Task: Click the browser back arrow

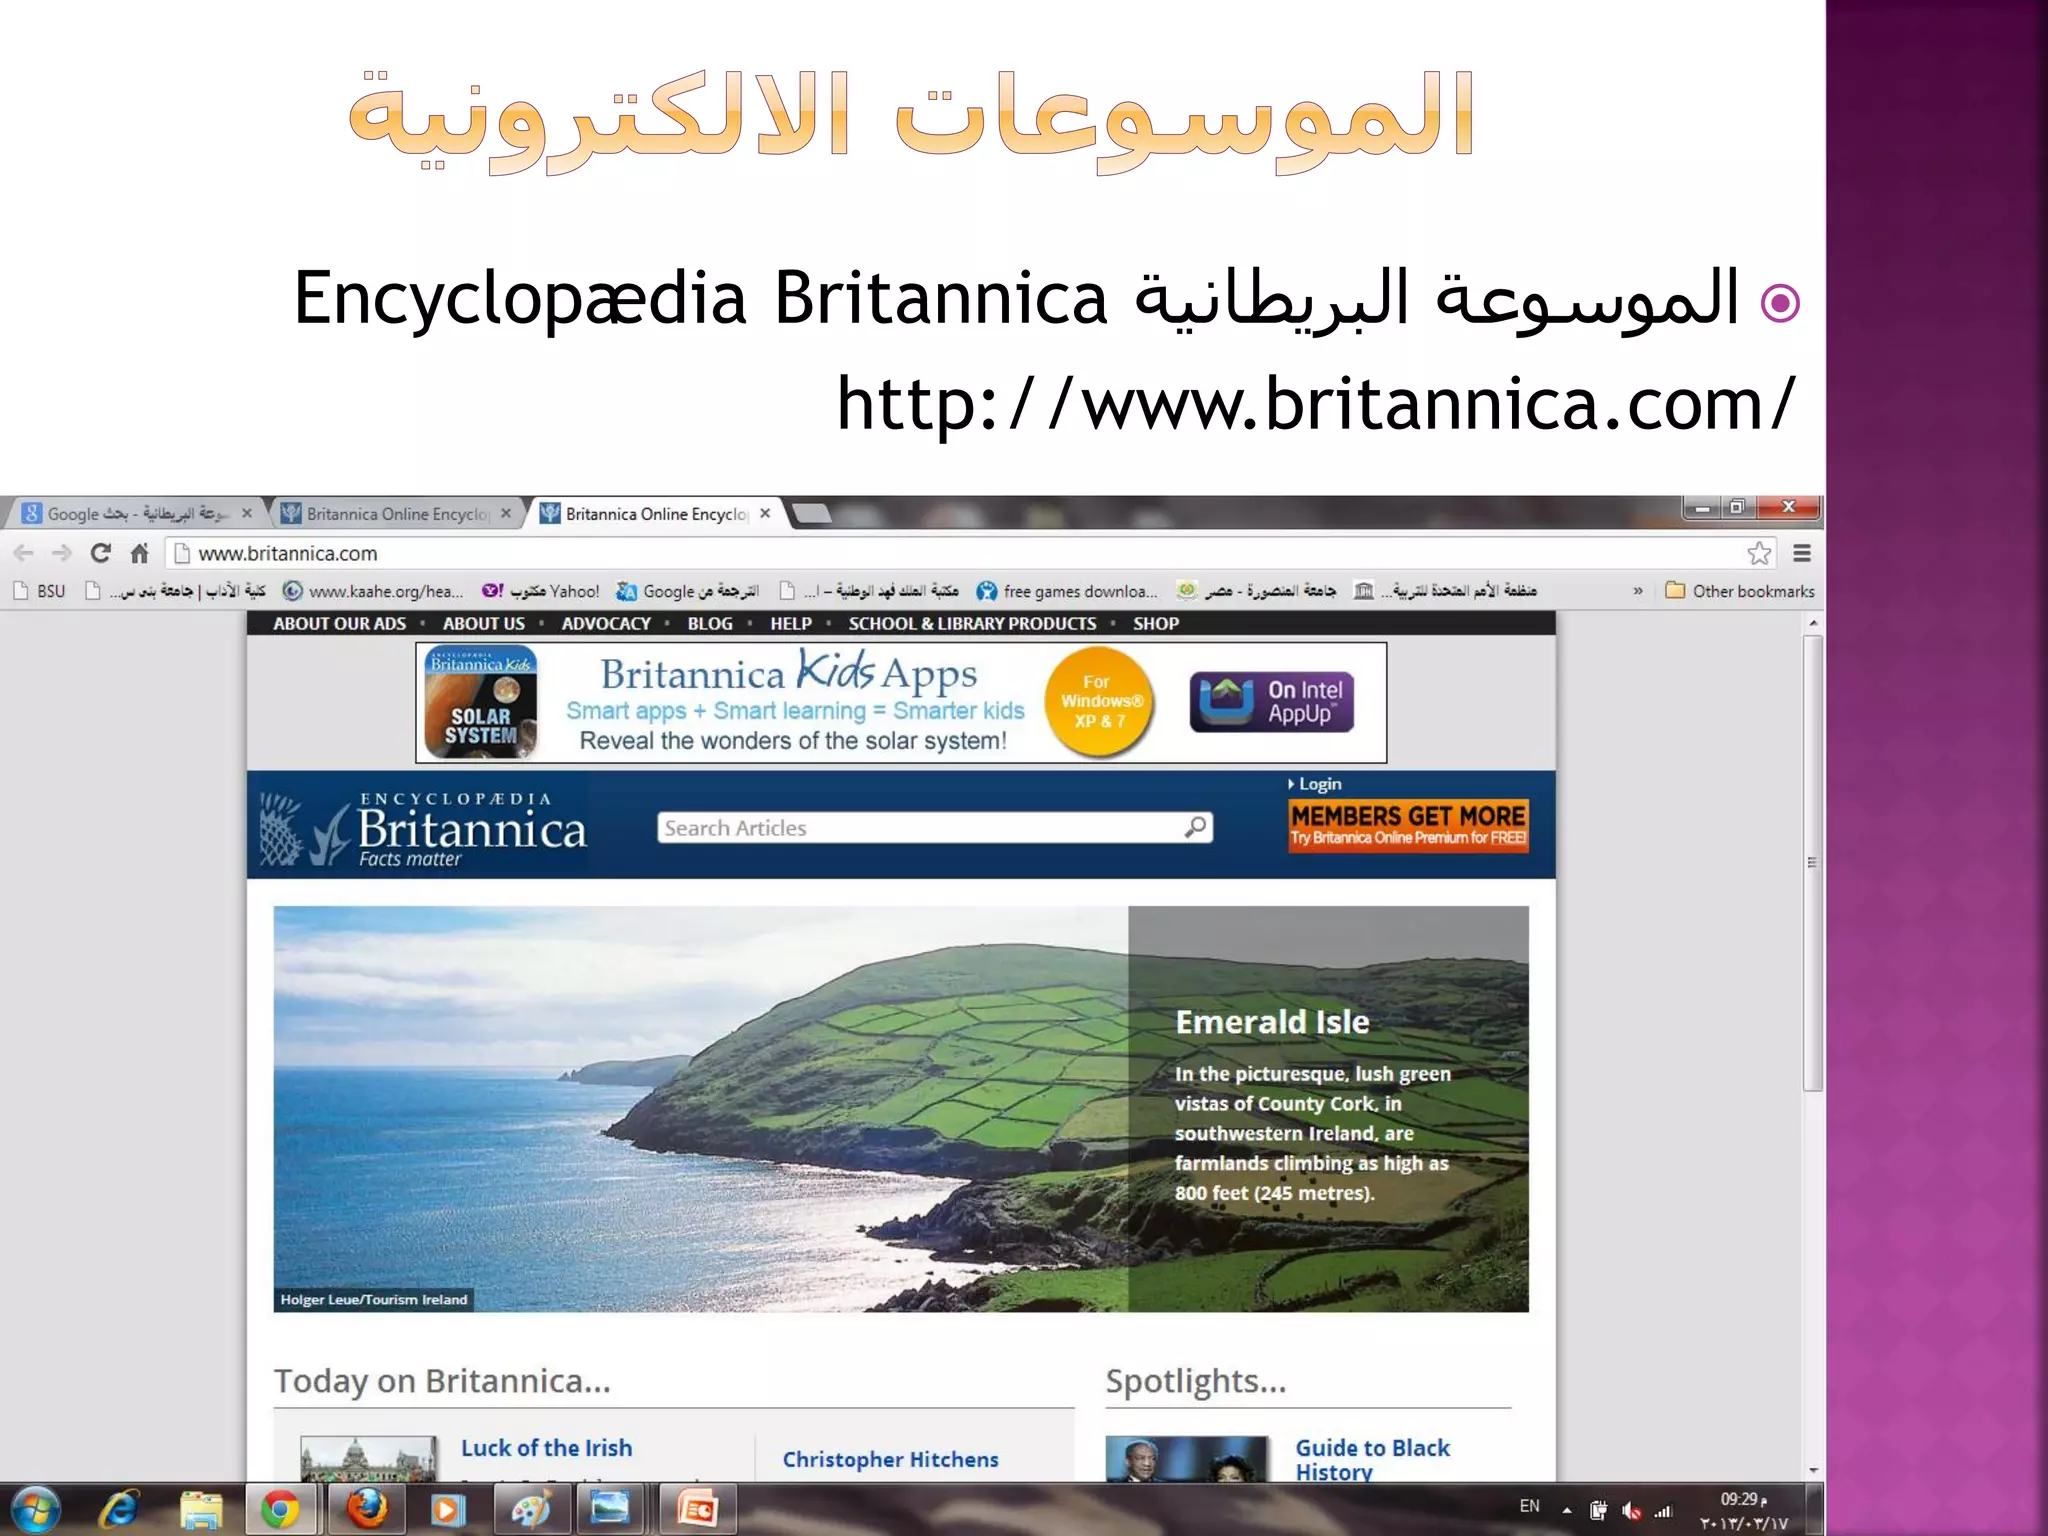Action: point(24,553)
